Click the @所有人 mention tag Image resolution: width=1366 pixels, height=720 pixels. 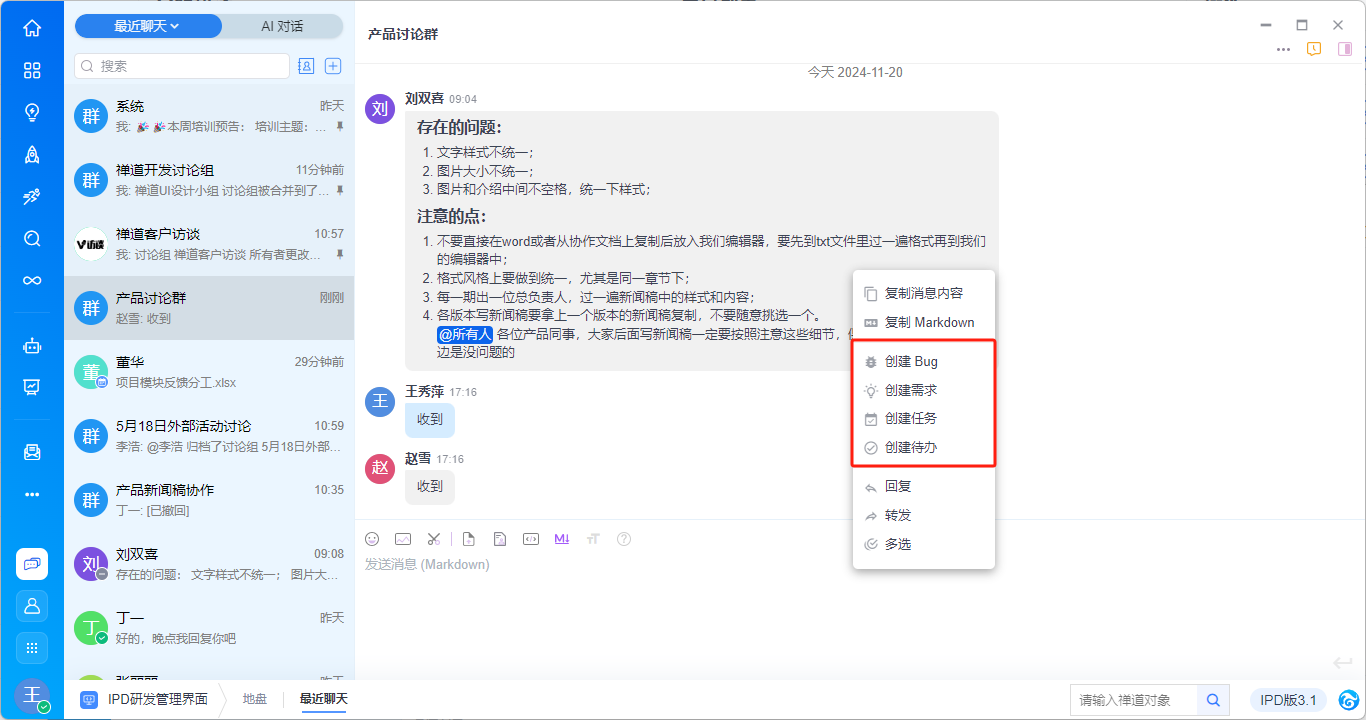pos(465,335)
